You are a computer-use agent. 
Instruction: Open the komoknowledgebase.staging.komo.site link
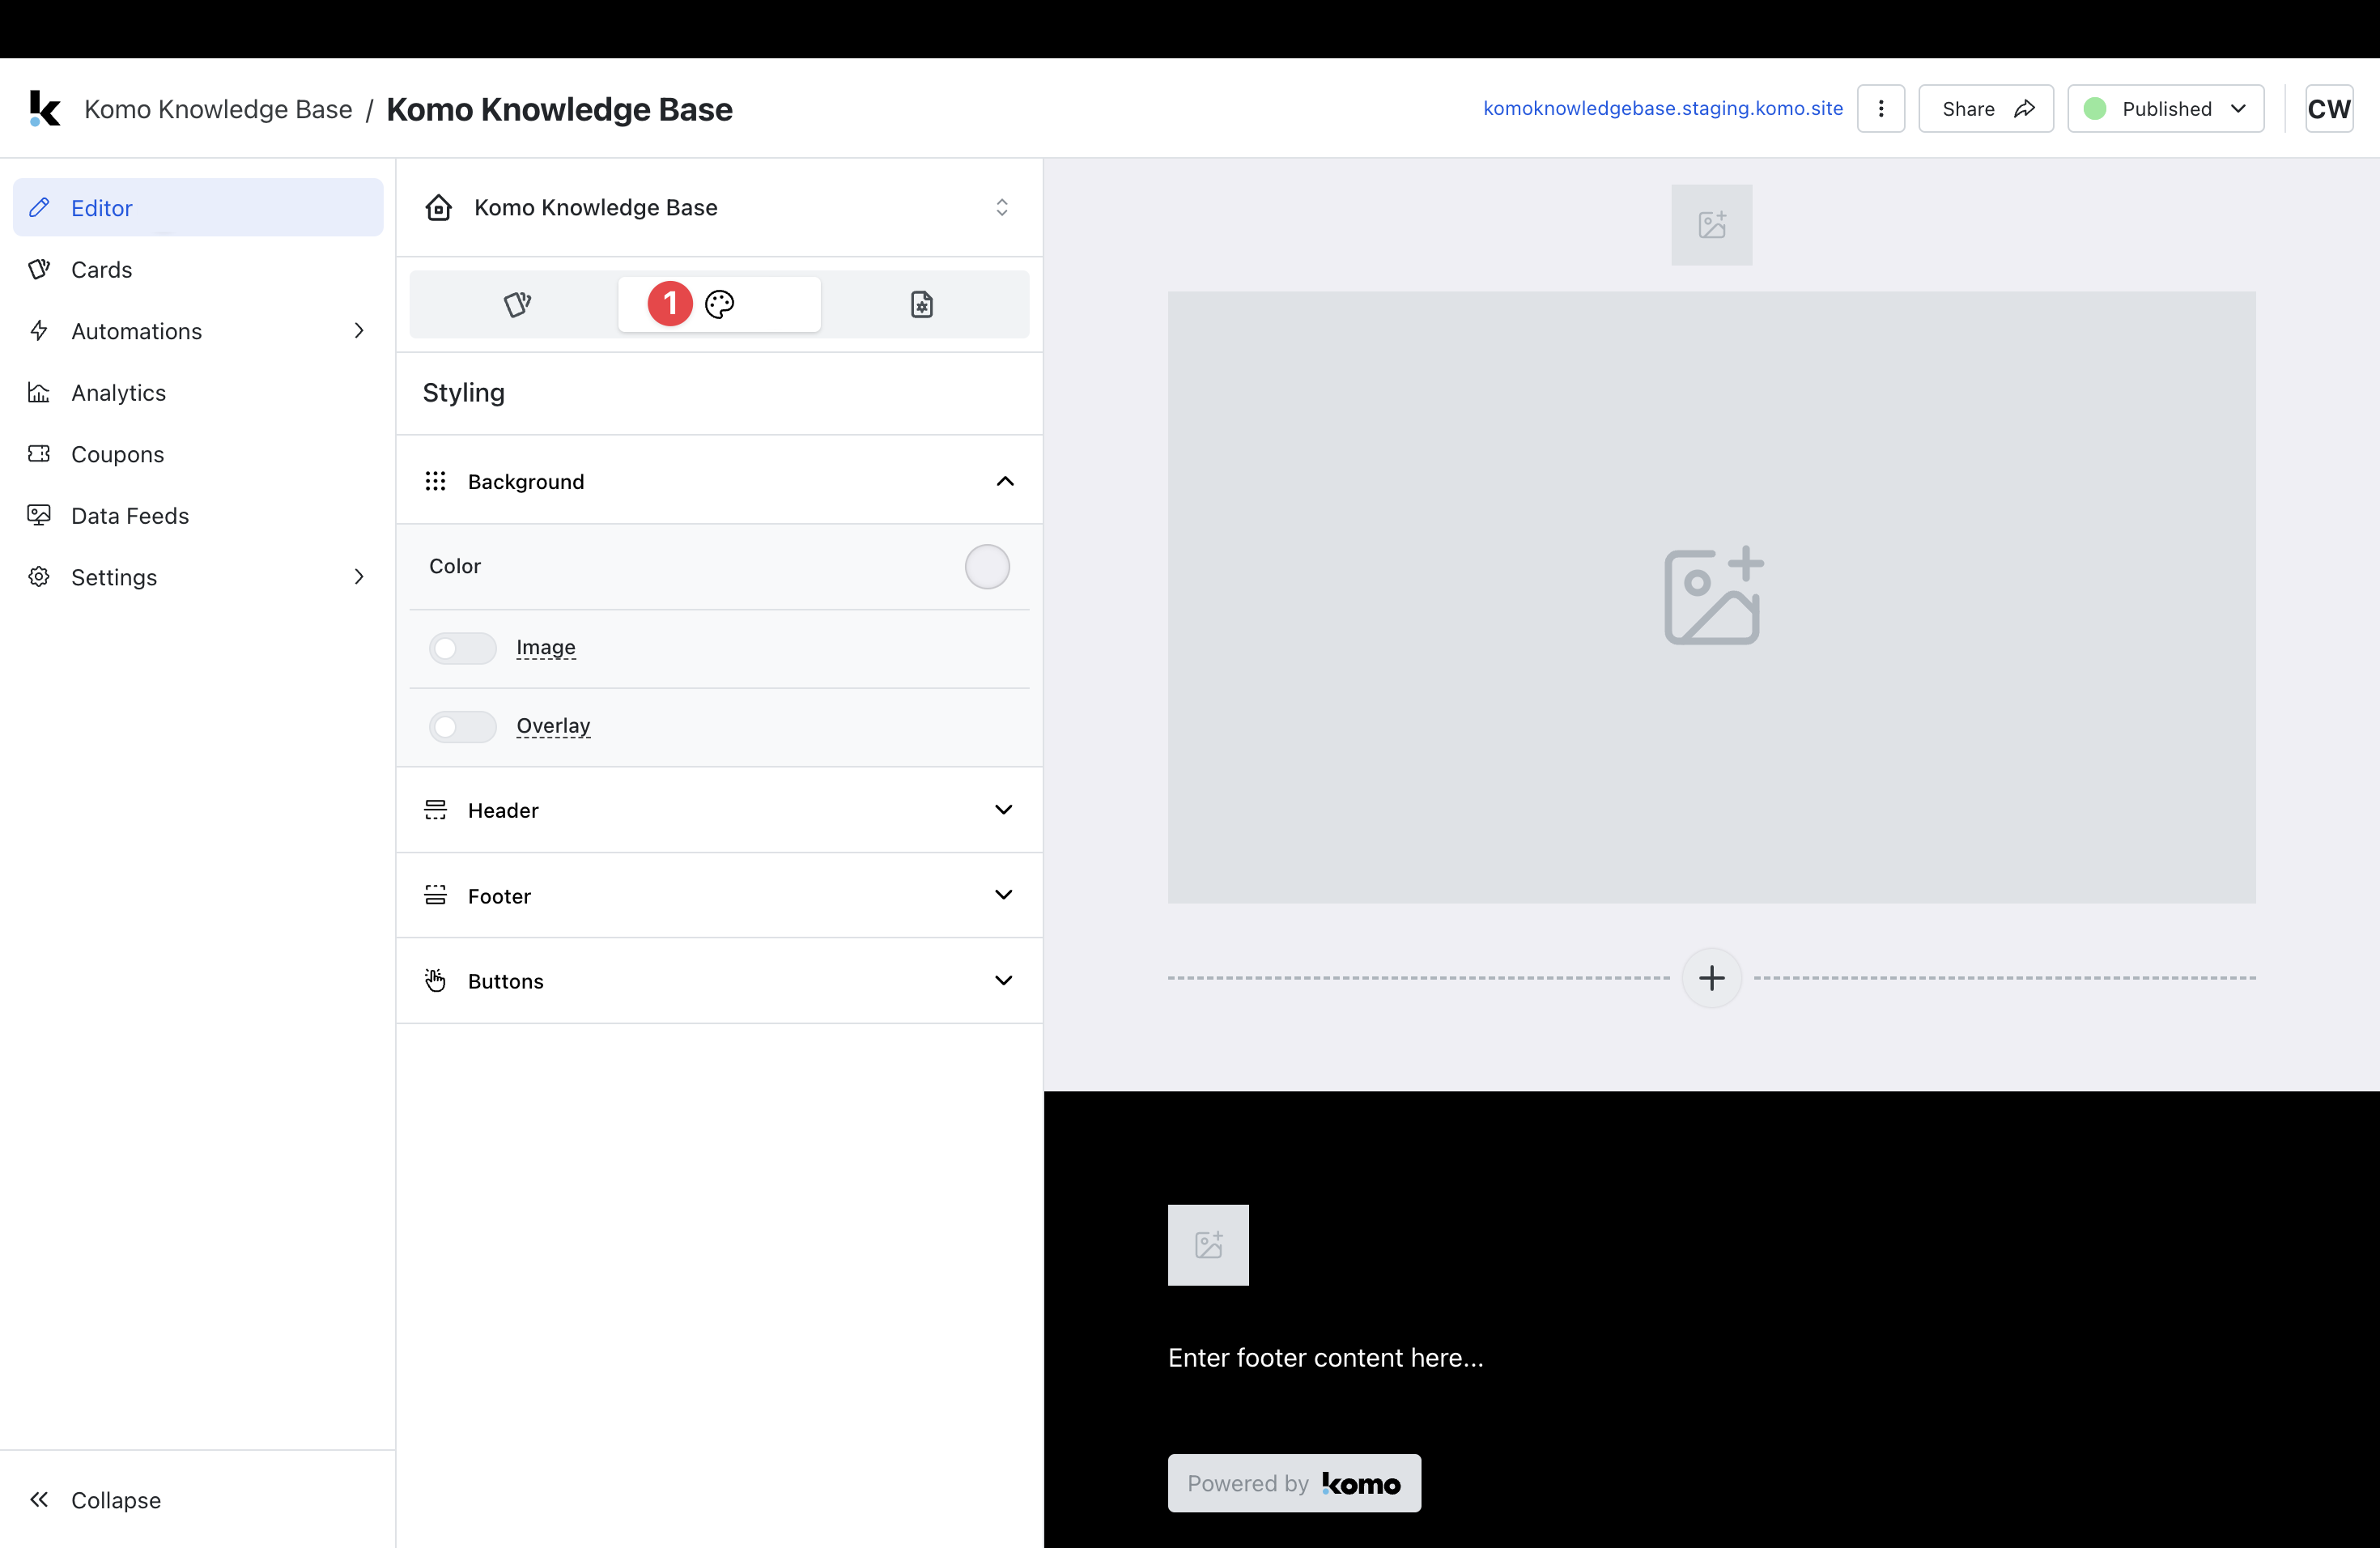pos(1662,108)
